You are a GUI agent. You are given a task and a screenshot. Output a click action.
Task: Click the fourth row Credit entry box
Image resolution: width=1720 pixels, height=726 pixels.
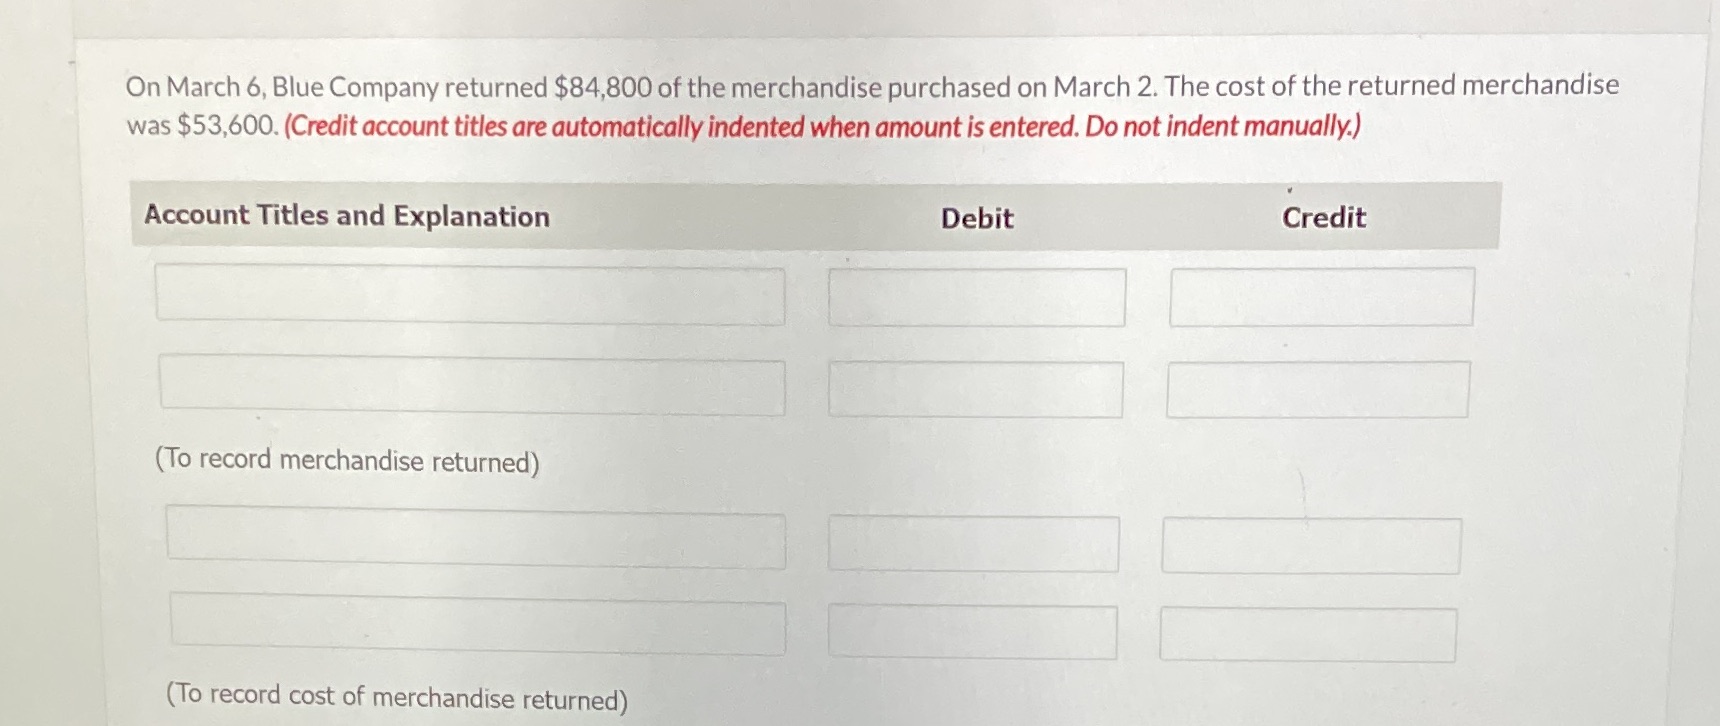click(x=1307, y=632)
